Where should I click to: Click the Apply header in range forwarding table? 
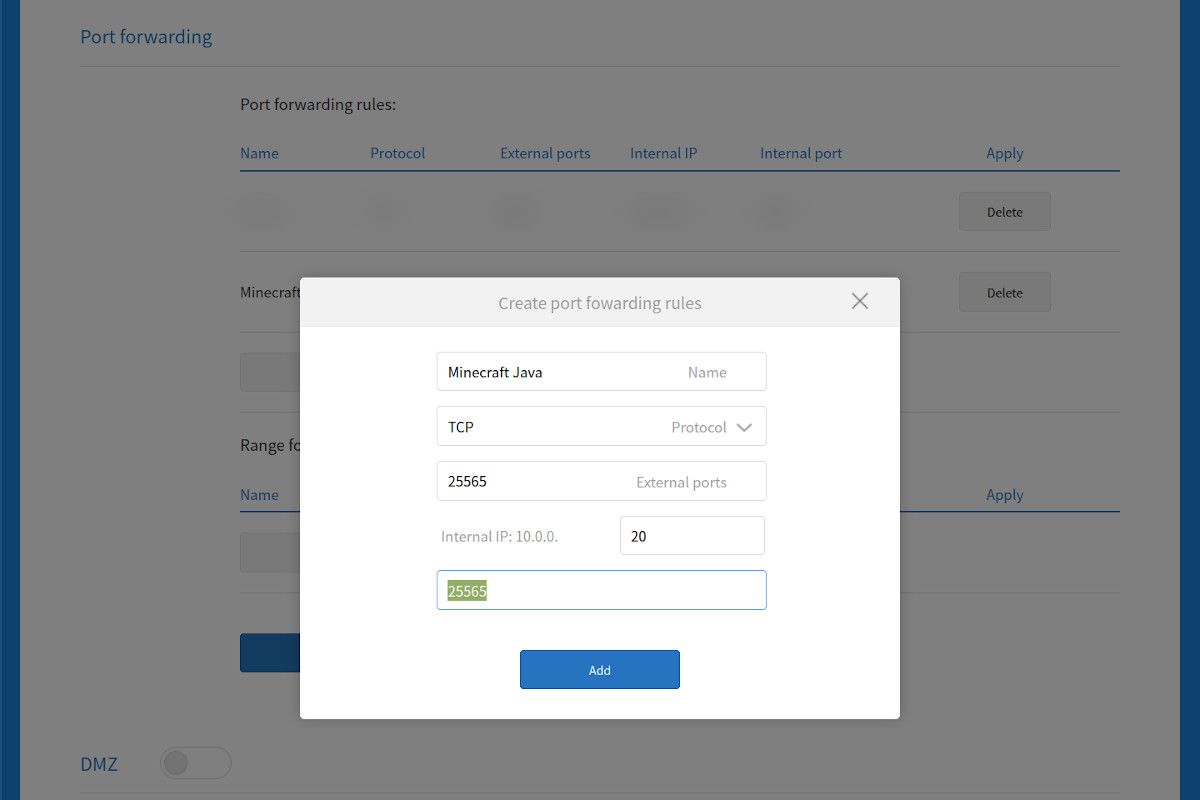pyautogui.click(x=1005, y=495)
